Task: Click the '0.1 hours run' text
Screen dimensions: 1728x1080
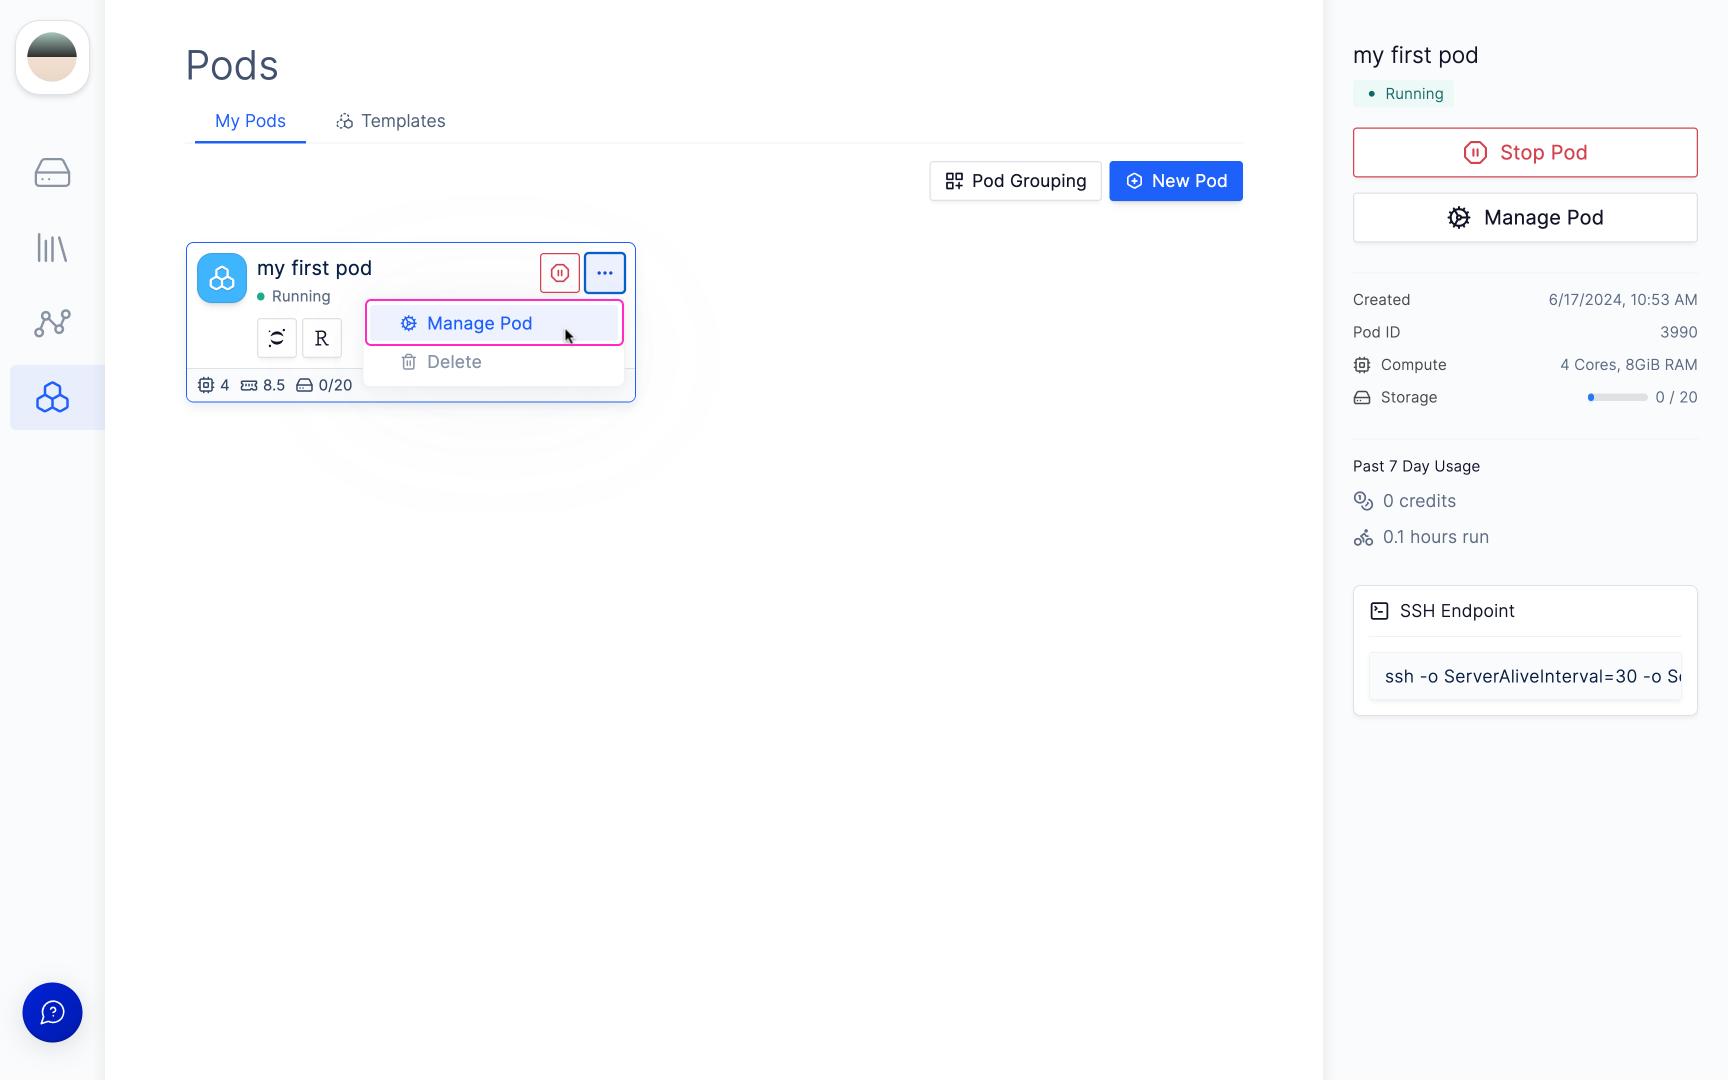Action: 1436,537
